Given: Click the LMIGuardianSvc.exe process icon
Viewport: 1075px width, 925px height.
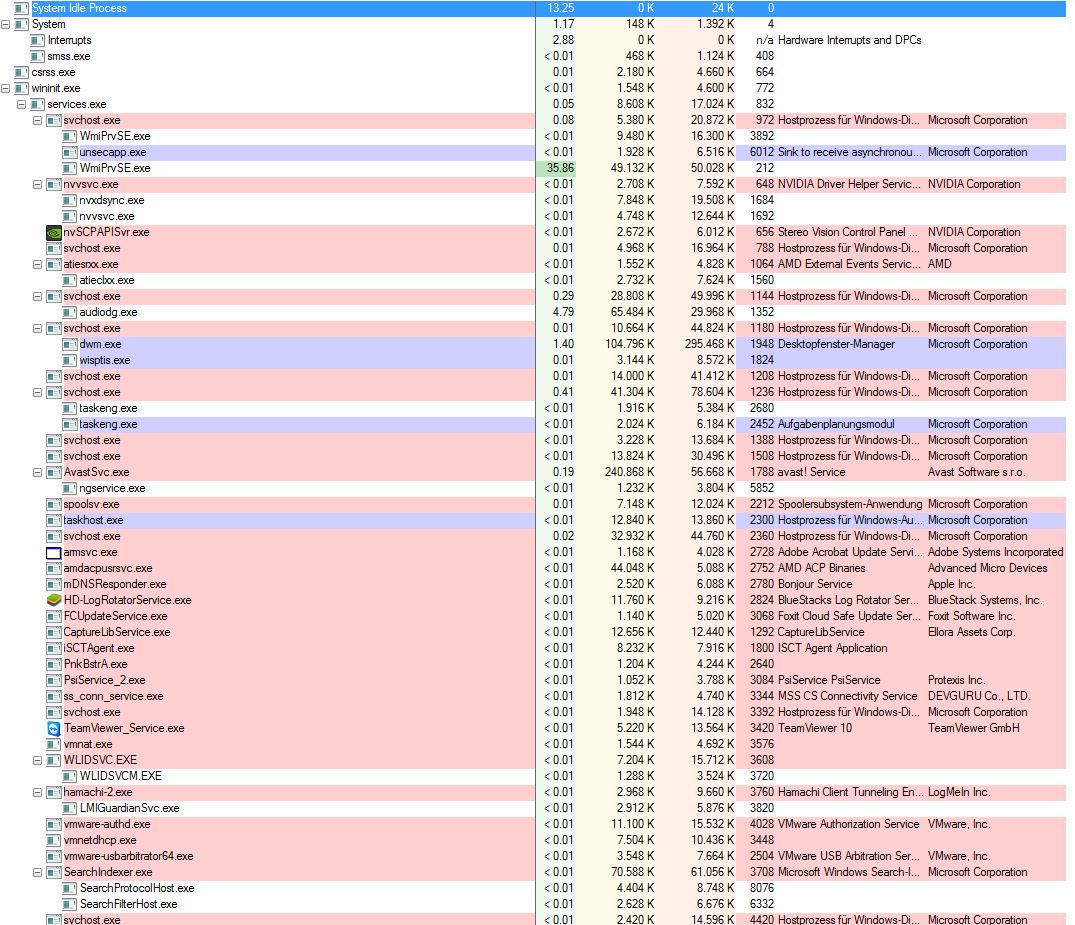Looking at the screenshot, I should point(69,808).
